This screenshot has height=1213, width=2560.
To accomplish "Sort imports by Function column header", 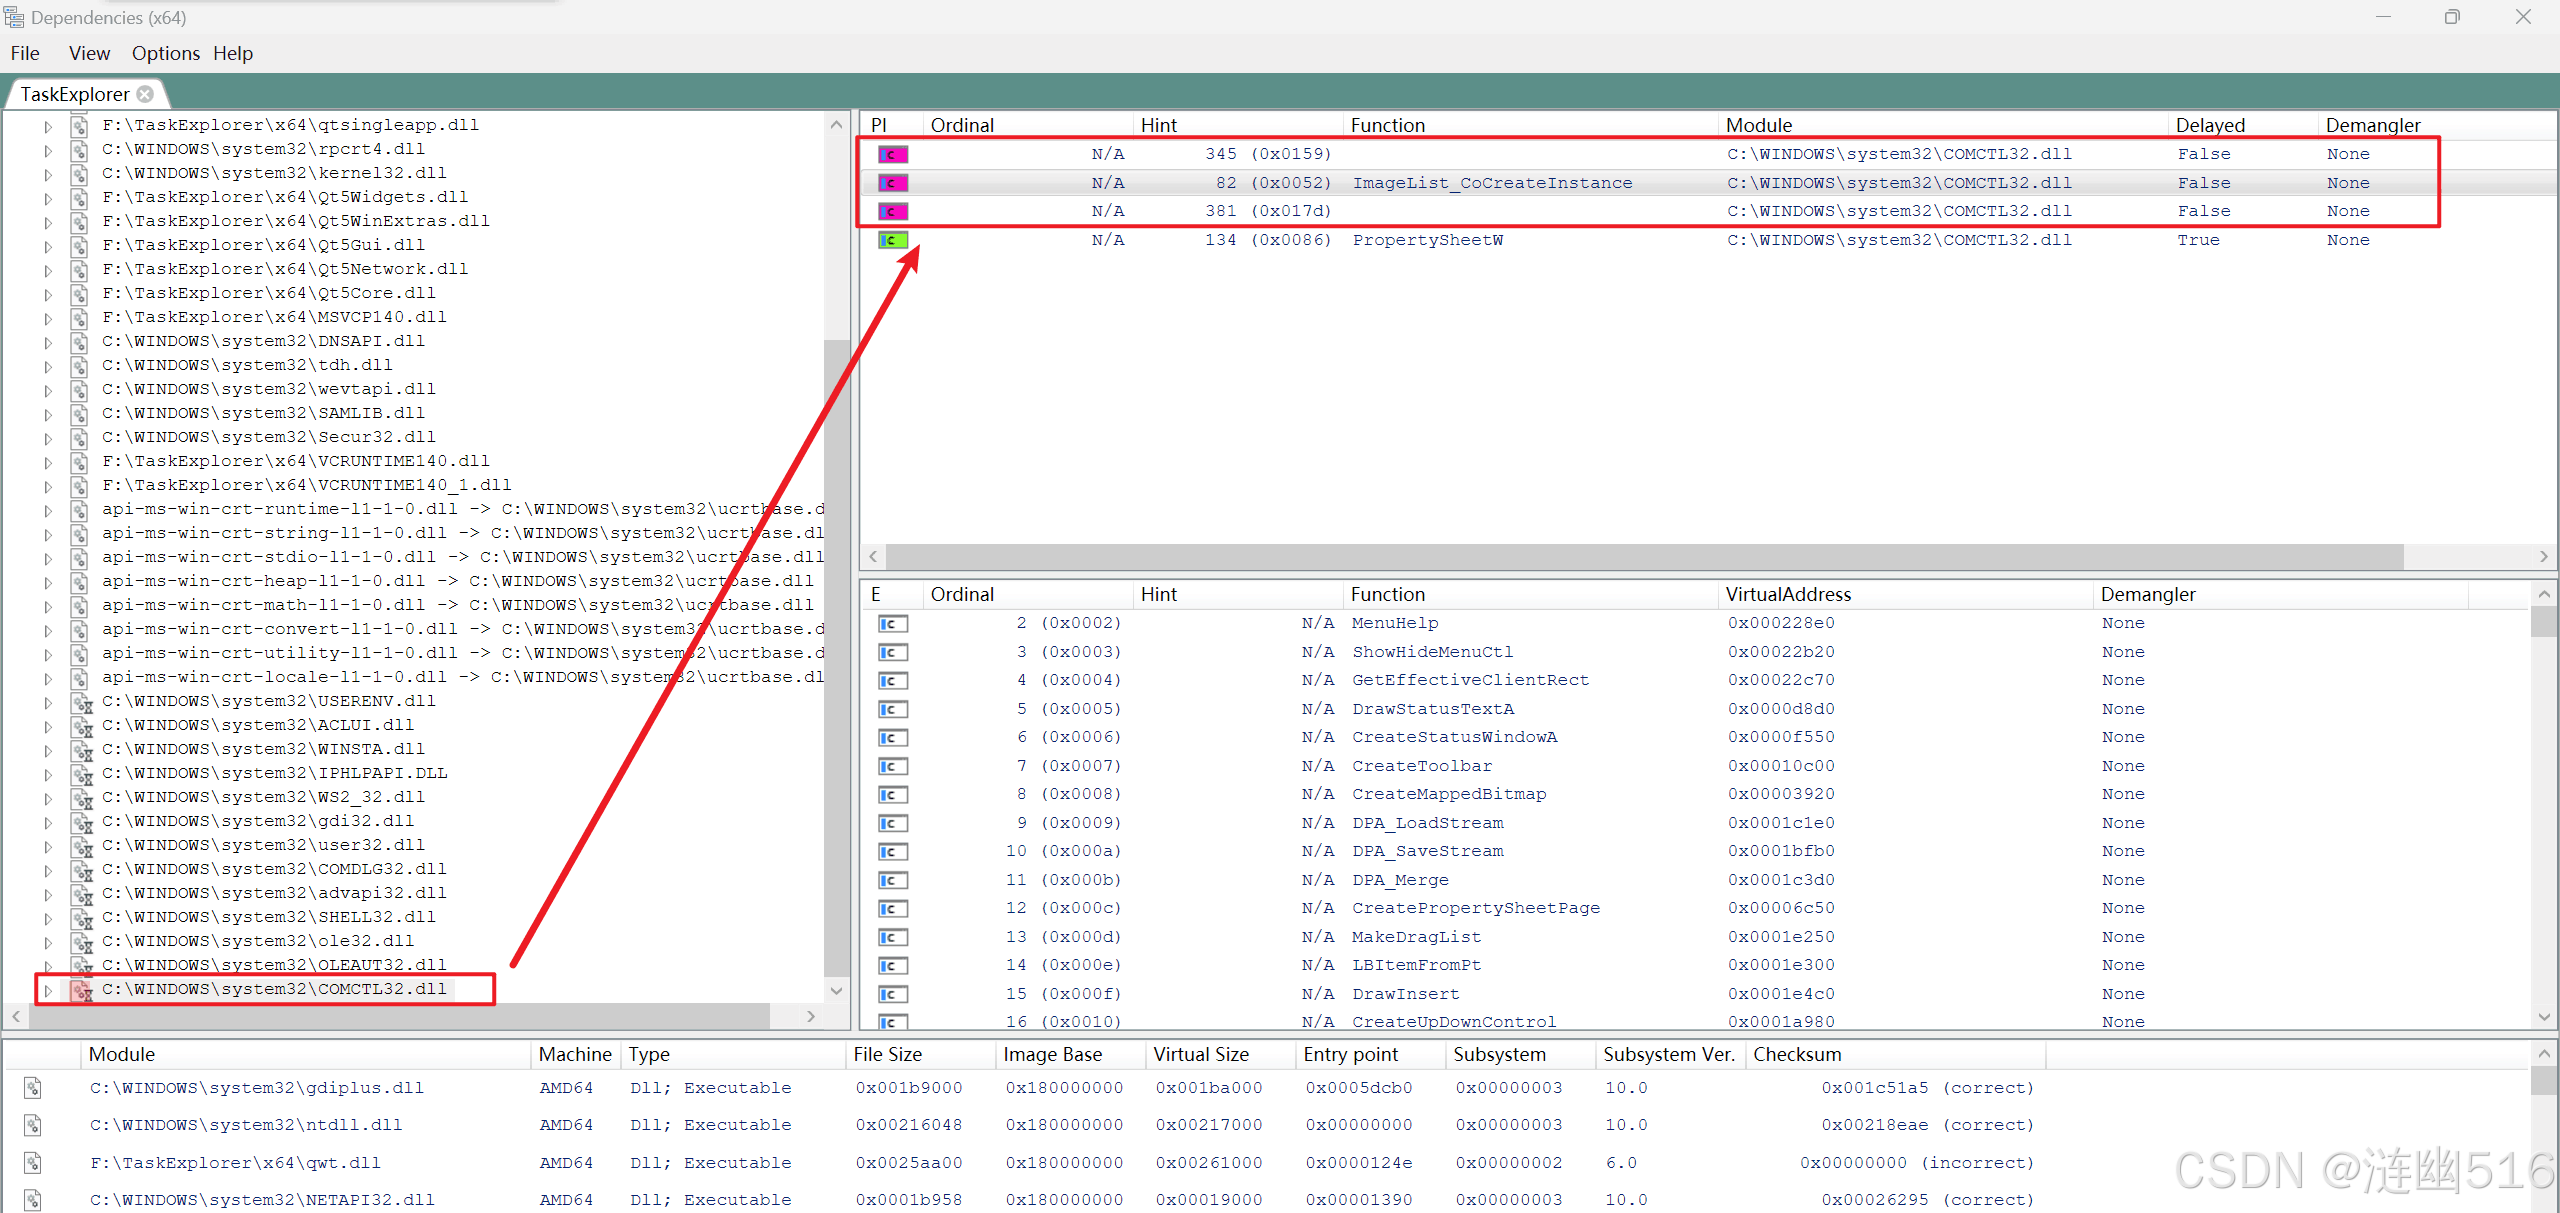I will click(x=1387, y=125).
